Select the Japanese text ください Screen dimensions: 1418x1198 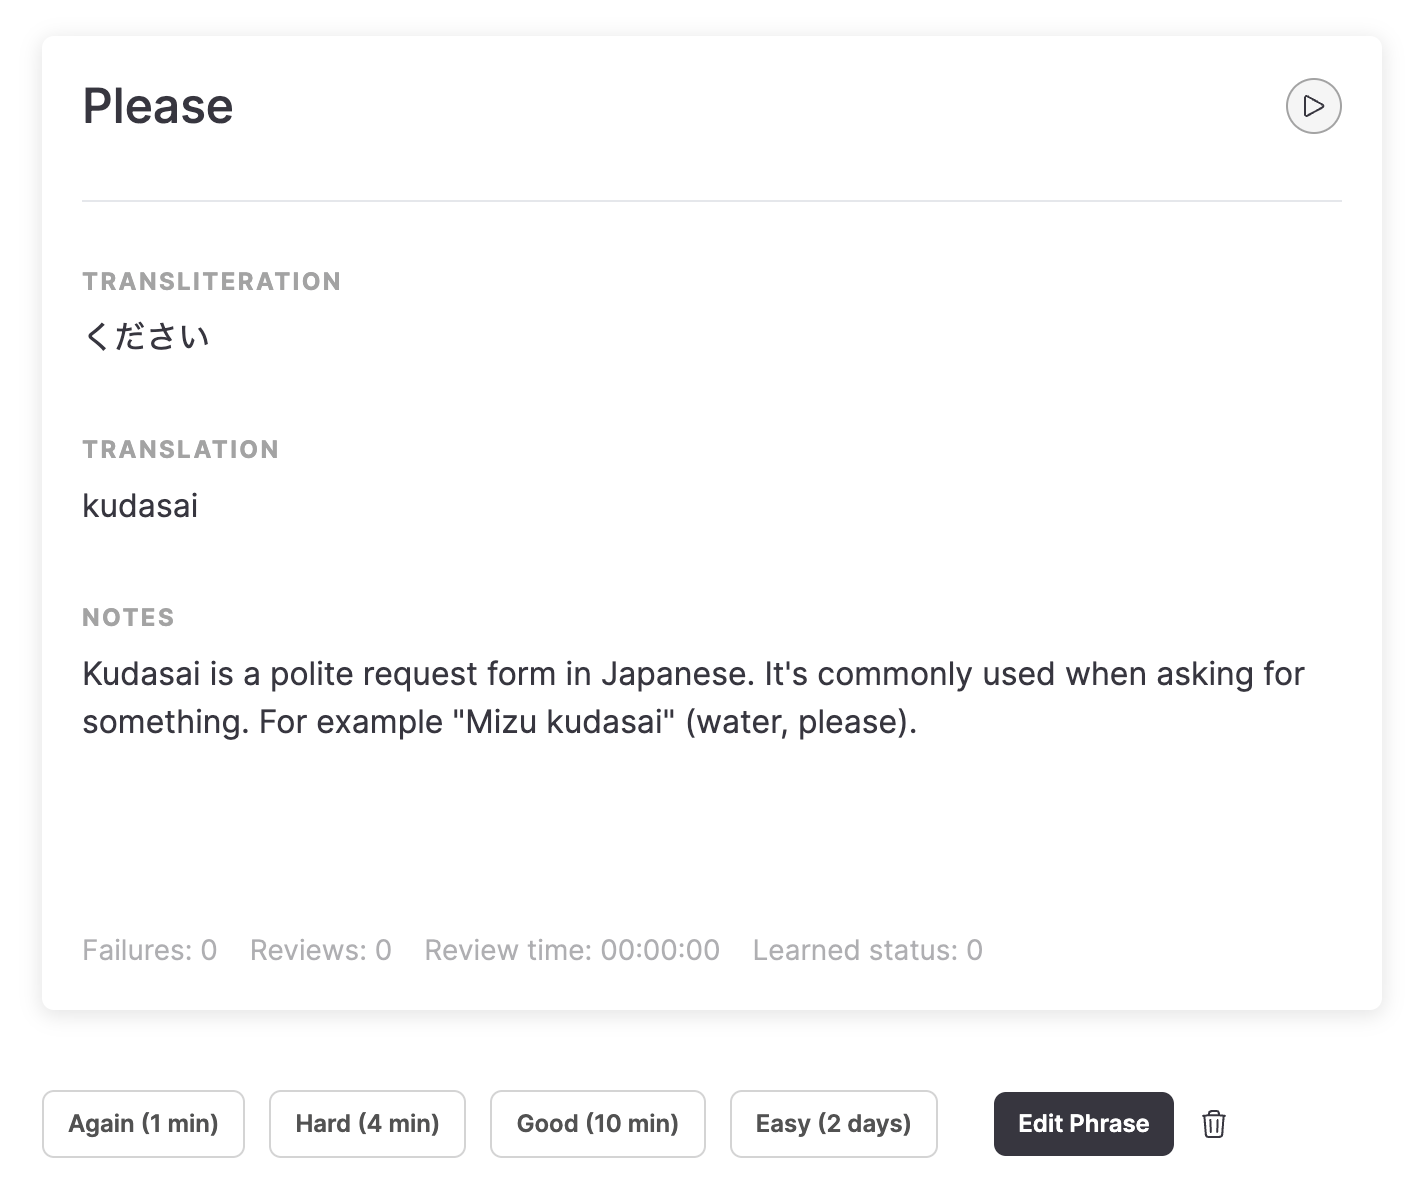coord(147,337)
